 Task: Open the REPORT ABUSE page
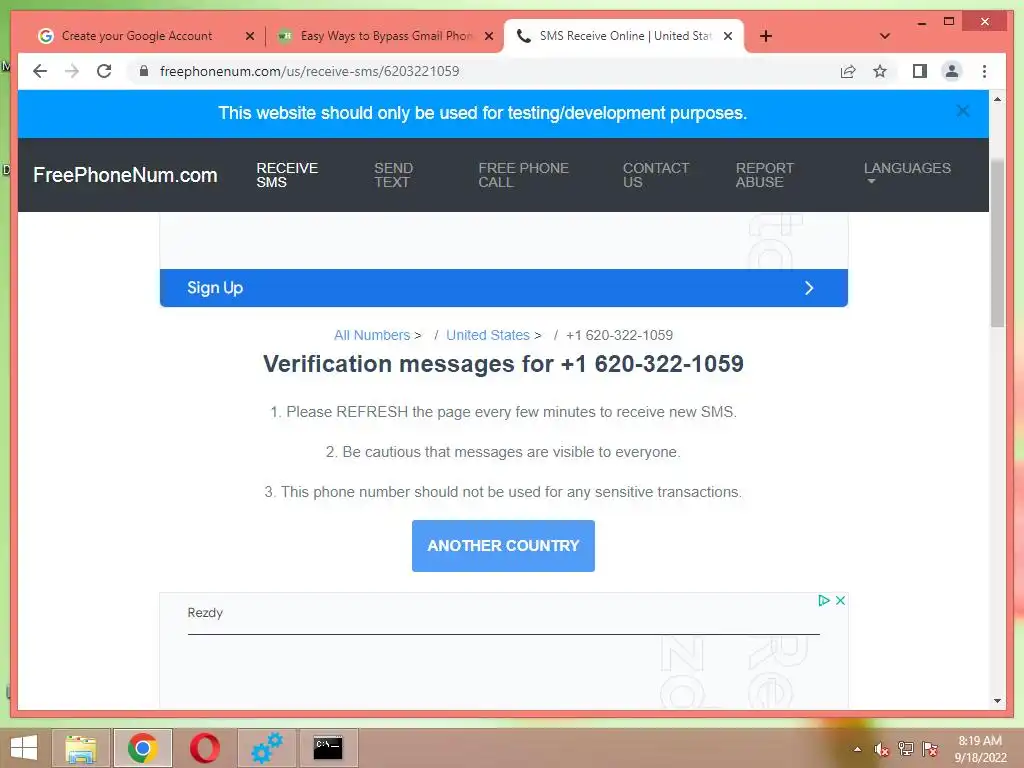(764, 175)
